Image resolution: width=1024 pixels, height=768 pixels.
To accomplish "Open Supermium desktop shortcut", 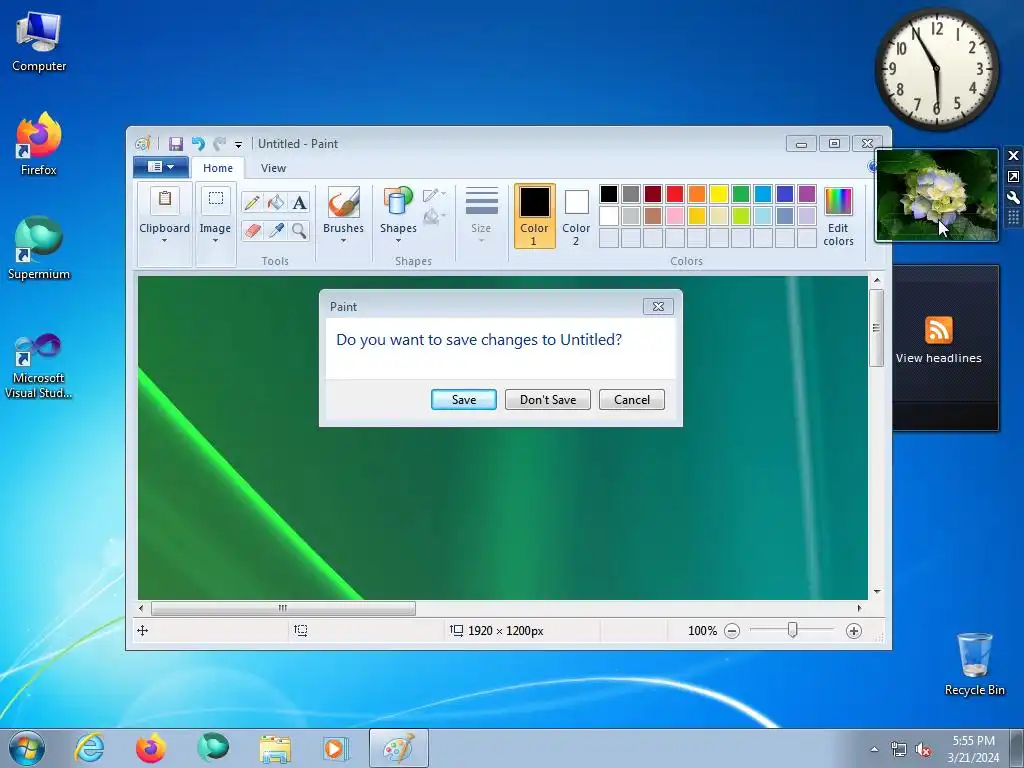I will point(39,248).
